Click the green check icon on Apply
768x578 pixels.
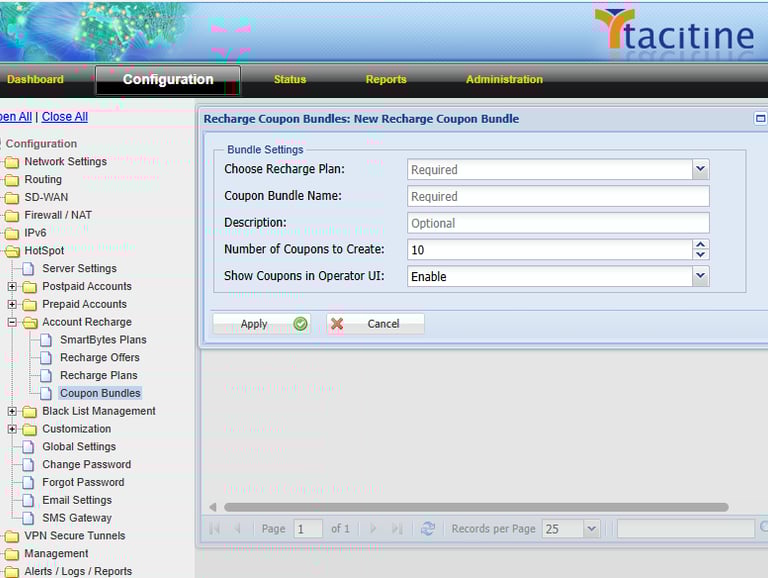click(300, 324)
